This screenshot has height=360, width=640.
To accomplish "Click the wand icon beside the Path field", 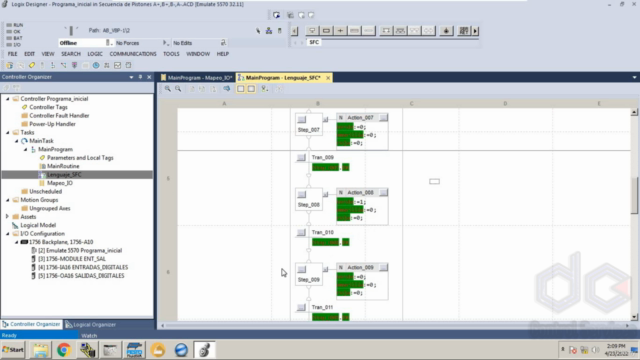I will pos(258,31).
